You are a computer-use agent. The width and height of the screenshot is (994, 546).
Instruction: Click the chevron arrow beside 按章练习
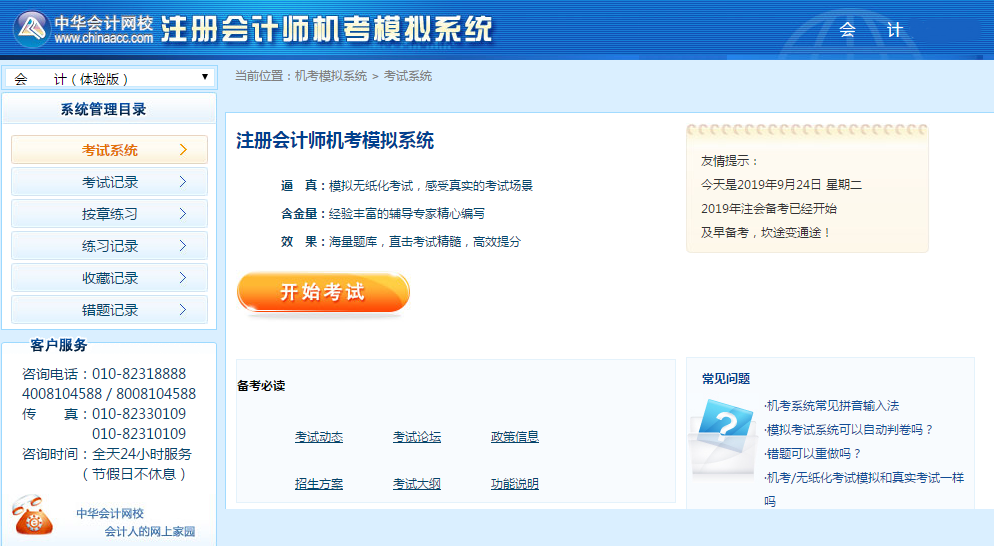183,214
